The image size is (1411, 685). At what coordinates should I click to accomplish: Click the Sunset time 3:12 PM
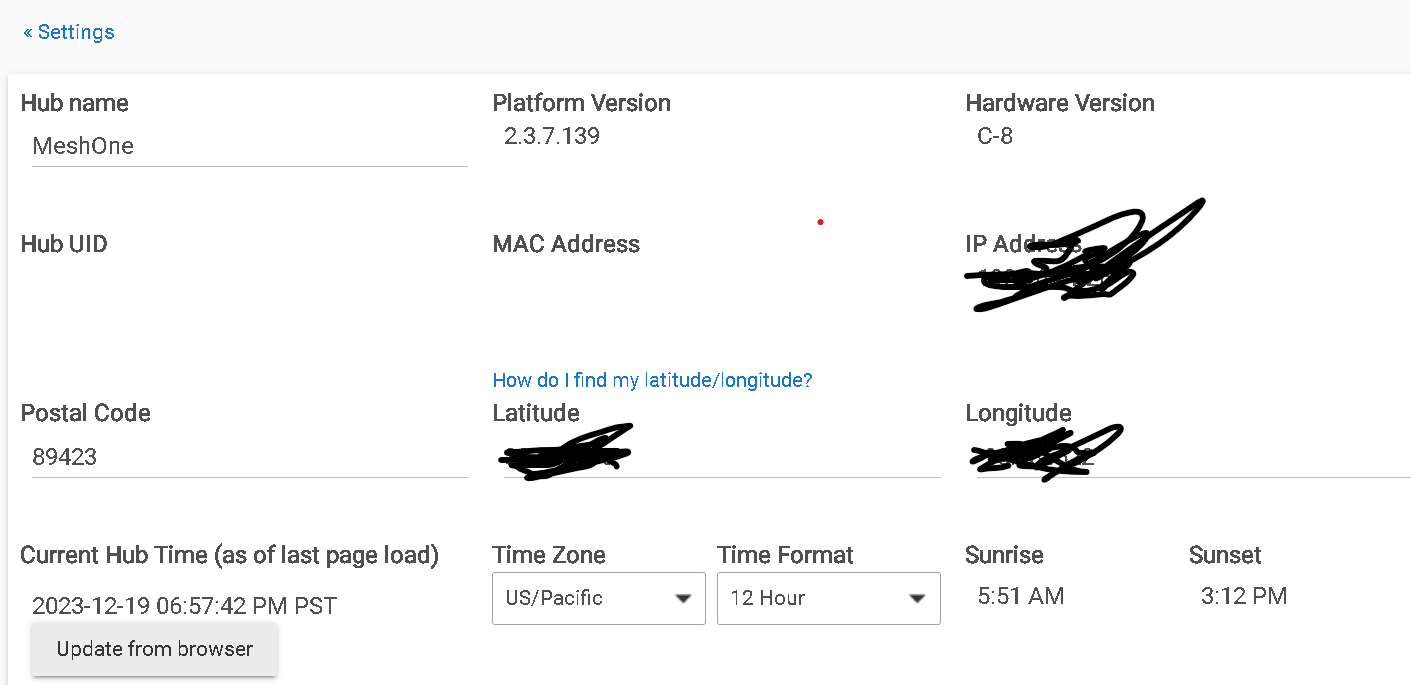pos(1244,597)
